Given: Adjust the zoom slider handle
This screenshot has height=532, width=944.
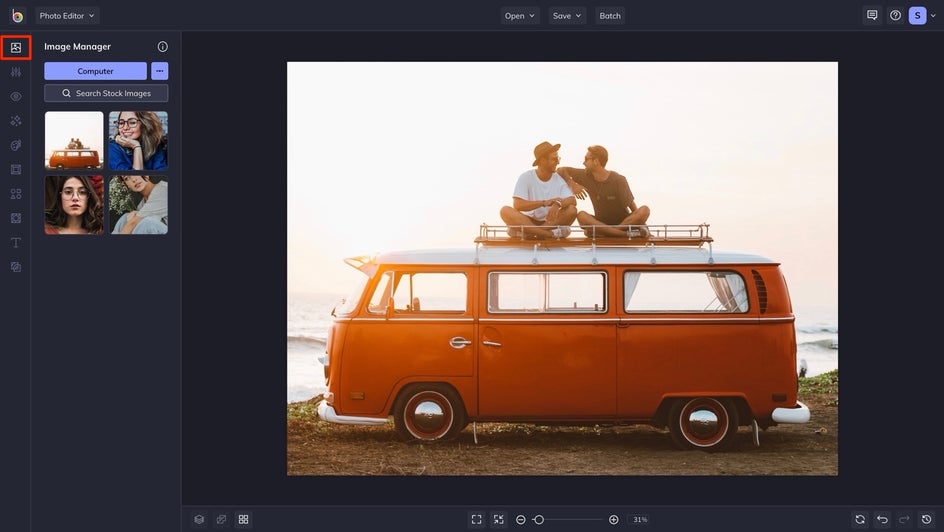Looking at the screenshot, I should click(539, 519).
